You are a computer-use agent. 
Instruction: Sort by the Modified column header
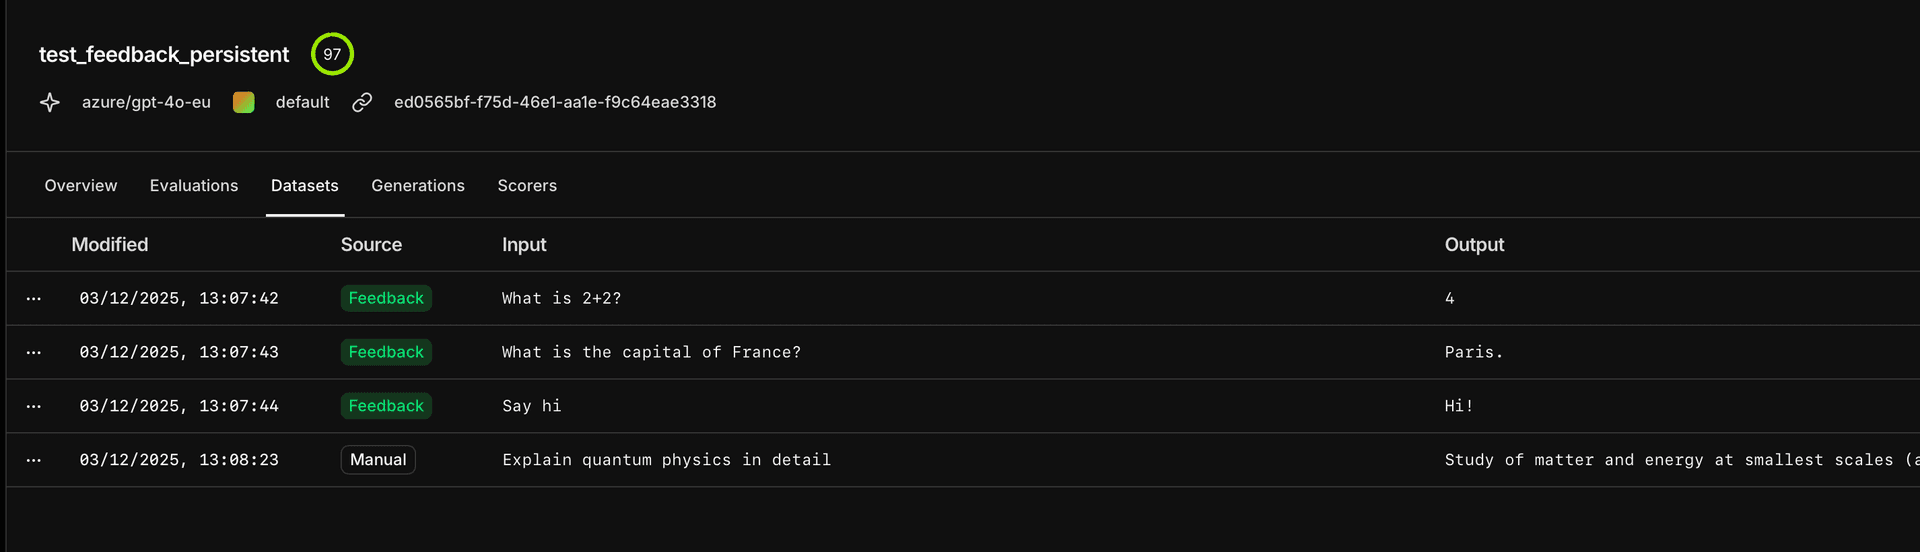tap(110, 245)
